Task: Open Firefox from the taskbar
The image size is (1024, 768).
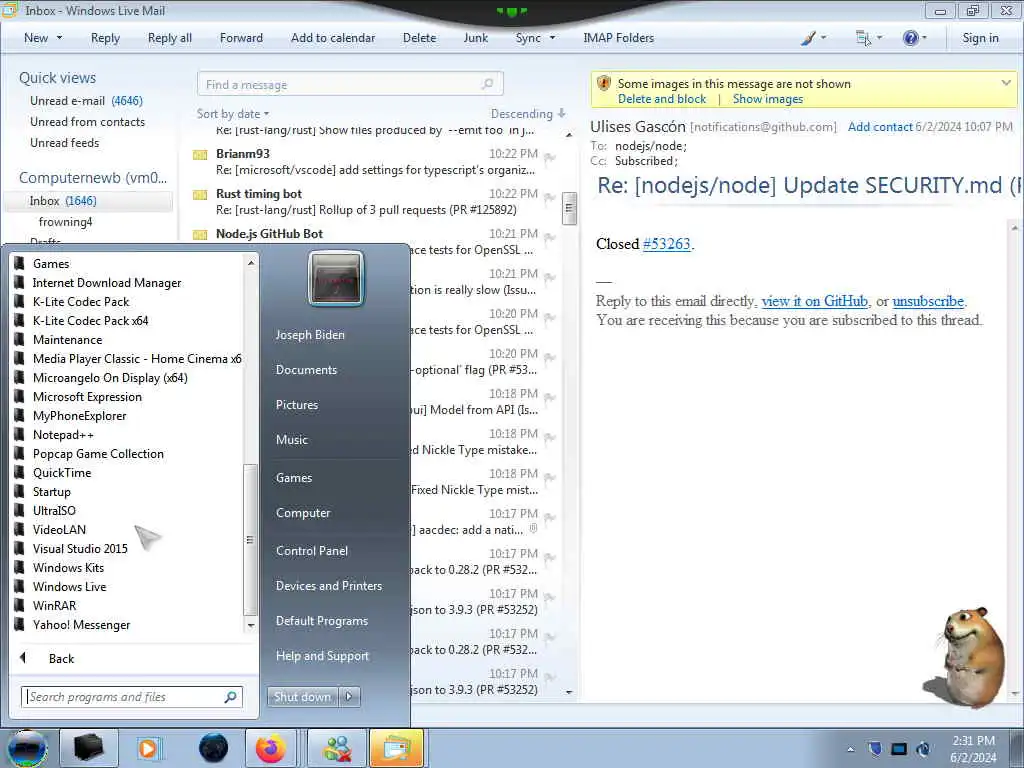Action: pyautogui.click(x=270, y=748)
